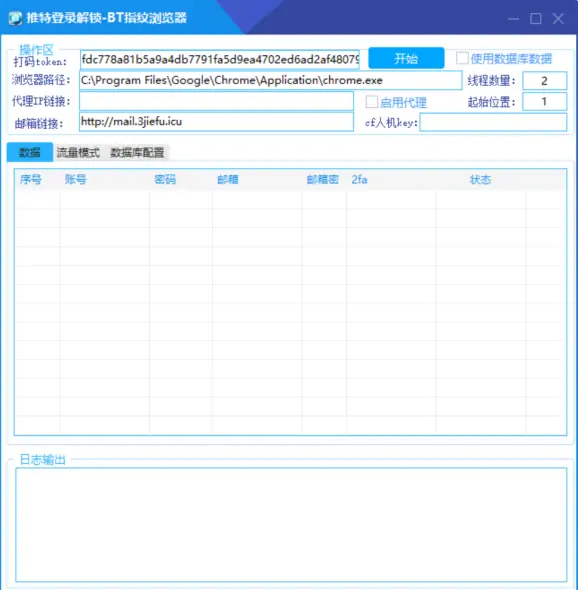
Task: Open the 数据库配置 tab
Action: pos(137,152)
